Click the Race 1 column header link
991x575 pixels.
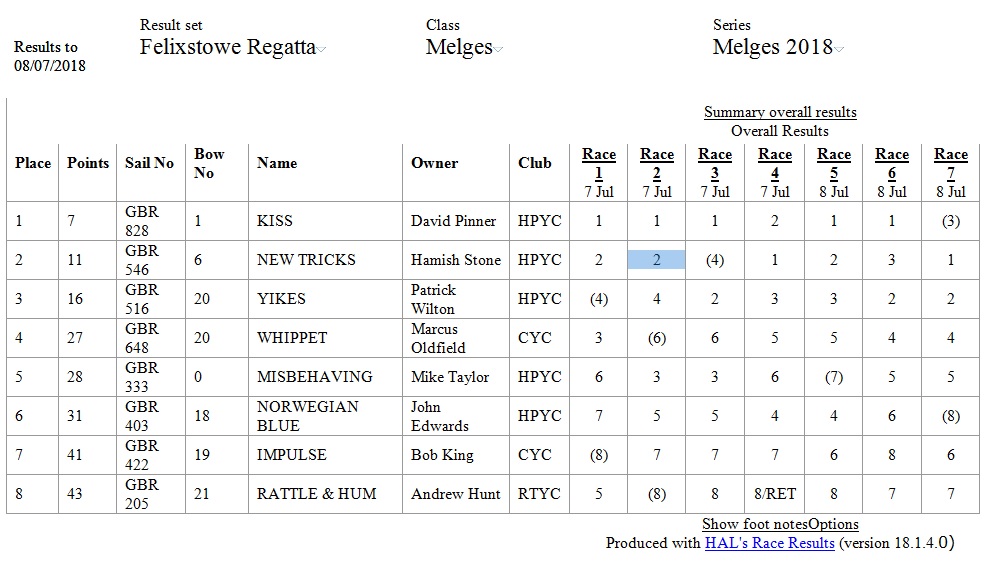(x=599, y=163)
